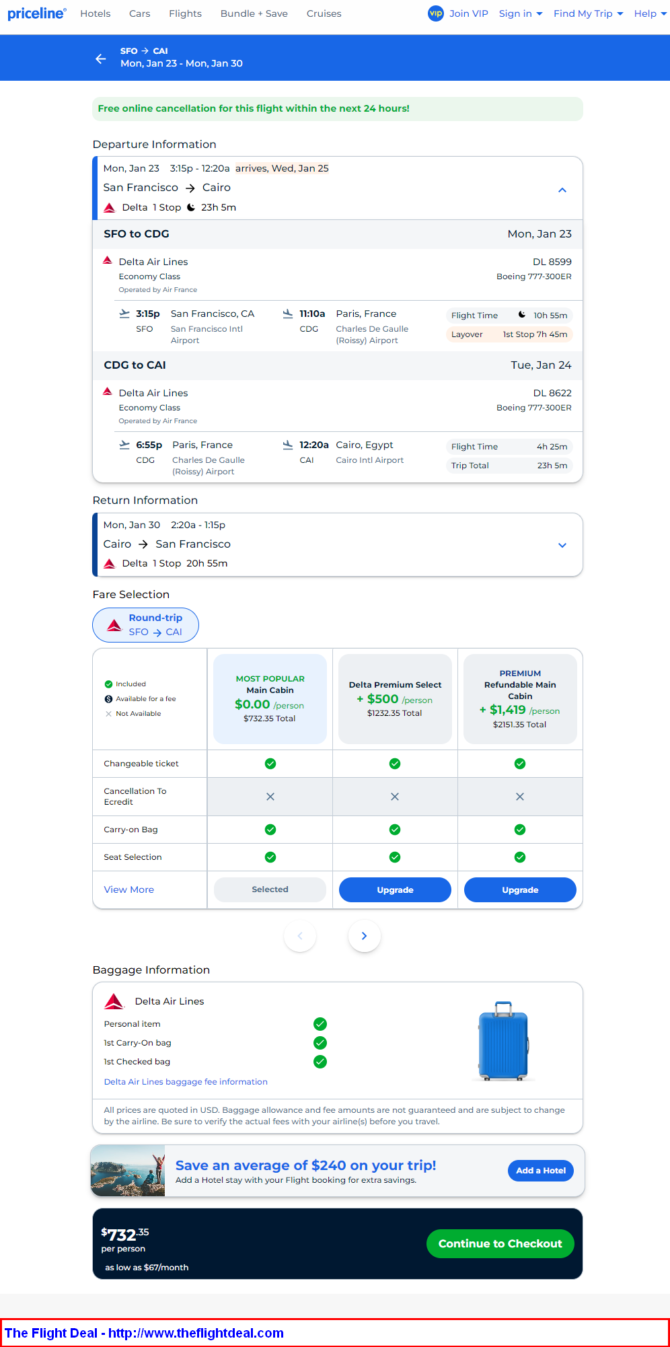Viewport: 670px width, 1347px height.
Task: Click overnight moon icon beside 23h 5m
Action: tap(191, 208)
